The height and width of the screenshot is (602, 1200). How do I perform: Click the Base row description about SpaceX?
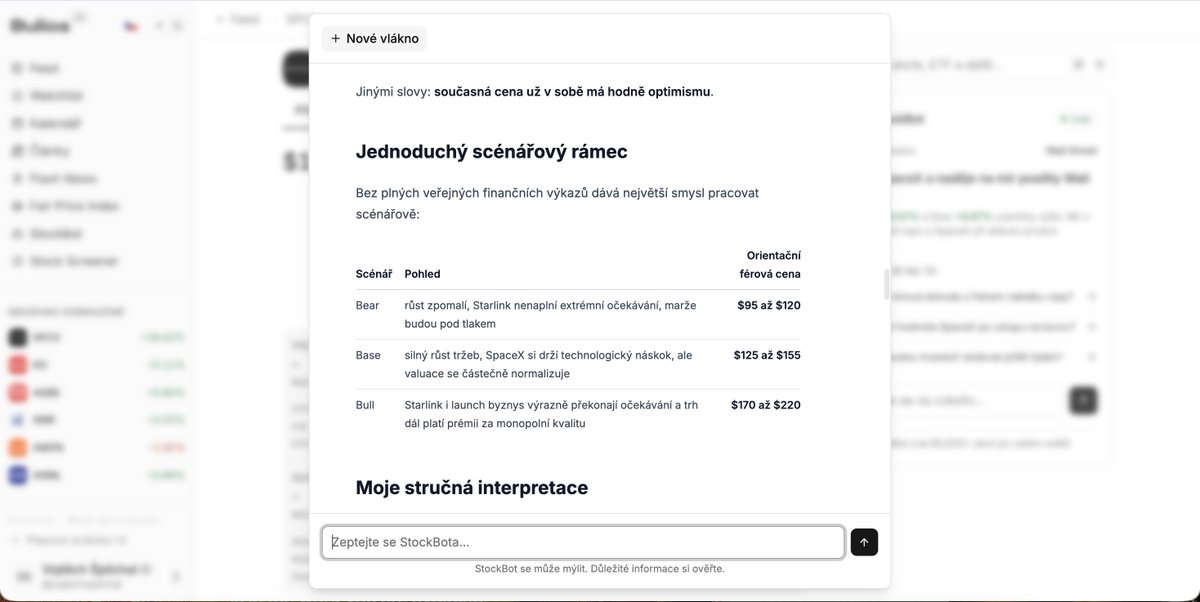(x=548, y=364)
